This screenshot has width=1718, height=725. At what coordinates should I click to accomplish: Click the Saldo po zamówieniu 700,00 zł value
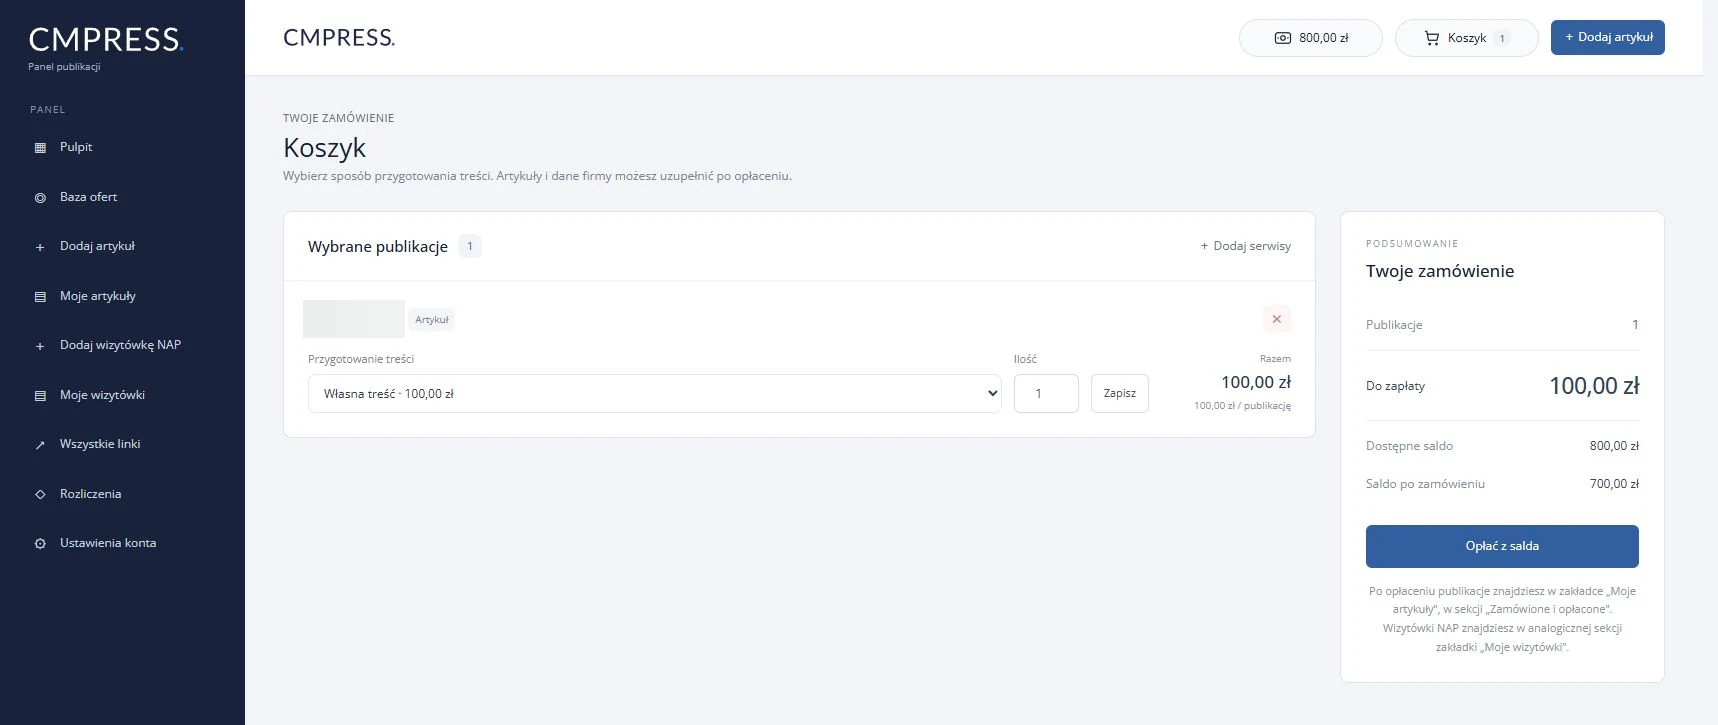coord(1614,484)
